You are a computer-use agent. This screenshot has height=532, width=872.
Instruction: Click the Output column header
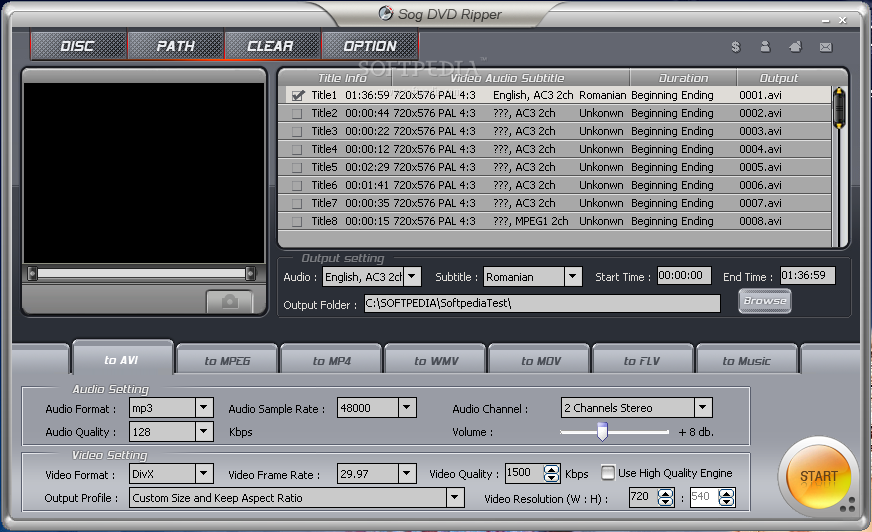(779, 78)
